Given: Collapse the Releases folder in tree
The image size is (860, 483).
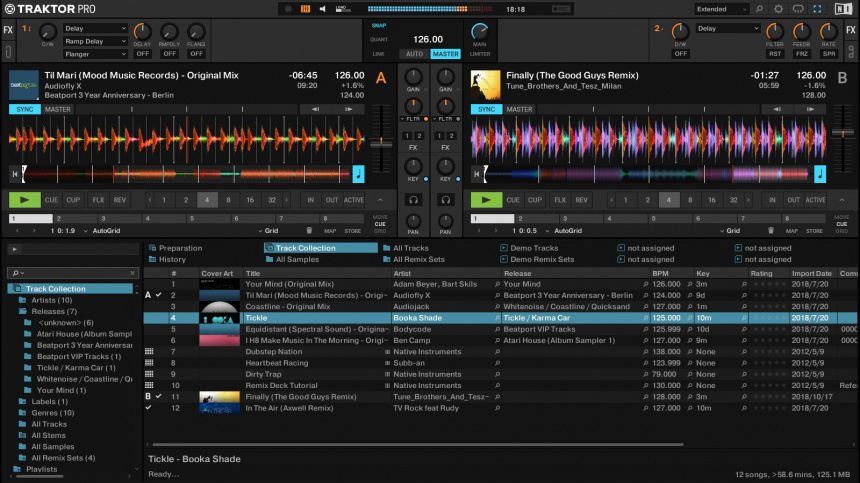Looking at the screenshot, I should pyautogui.click(x=23, y=311).
